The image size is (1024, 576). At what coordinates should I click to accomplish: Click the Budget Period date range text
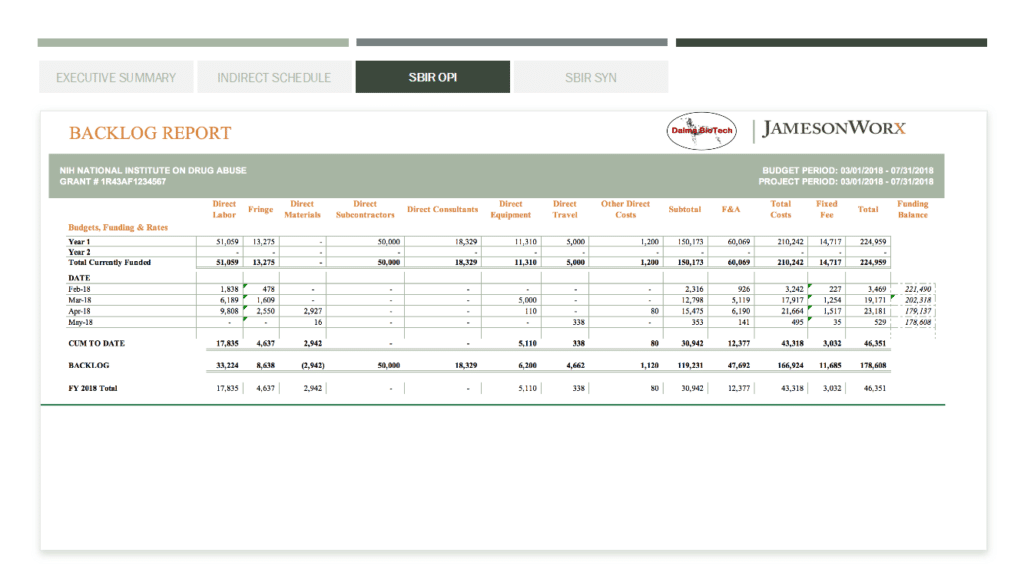(848, 170)
